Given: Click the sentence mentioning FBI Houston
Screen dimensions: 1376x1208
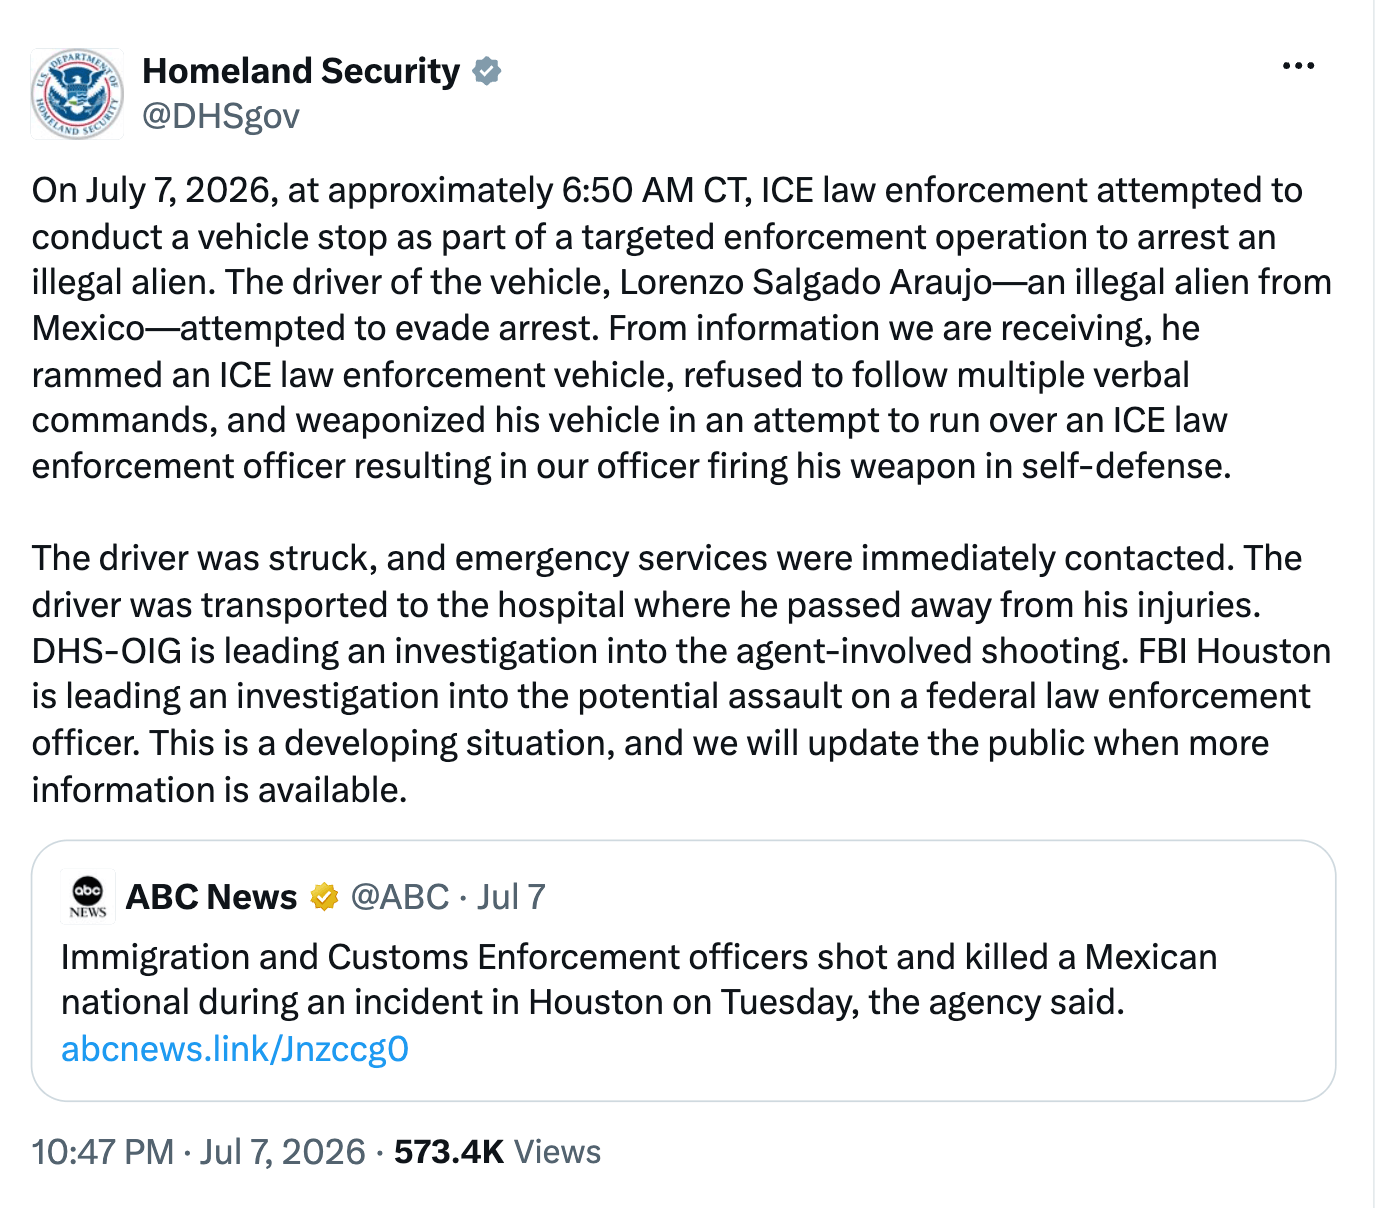Looking at the screenshot, I should (x=681, y=697).
